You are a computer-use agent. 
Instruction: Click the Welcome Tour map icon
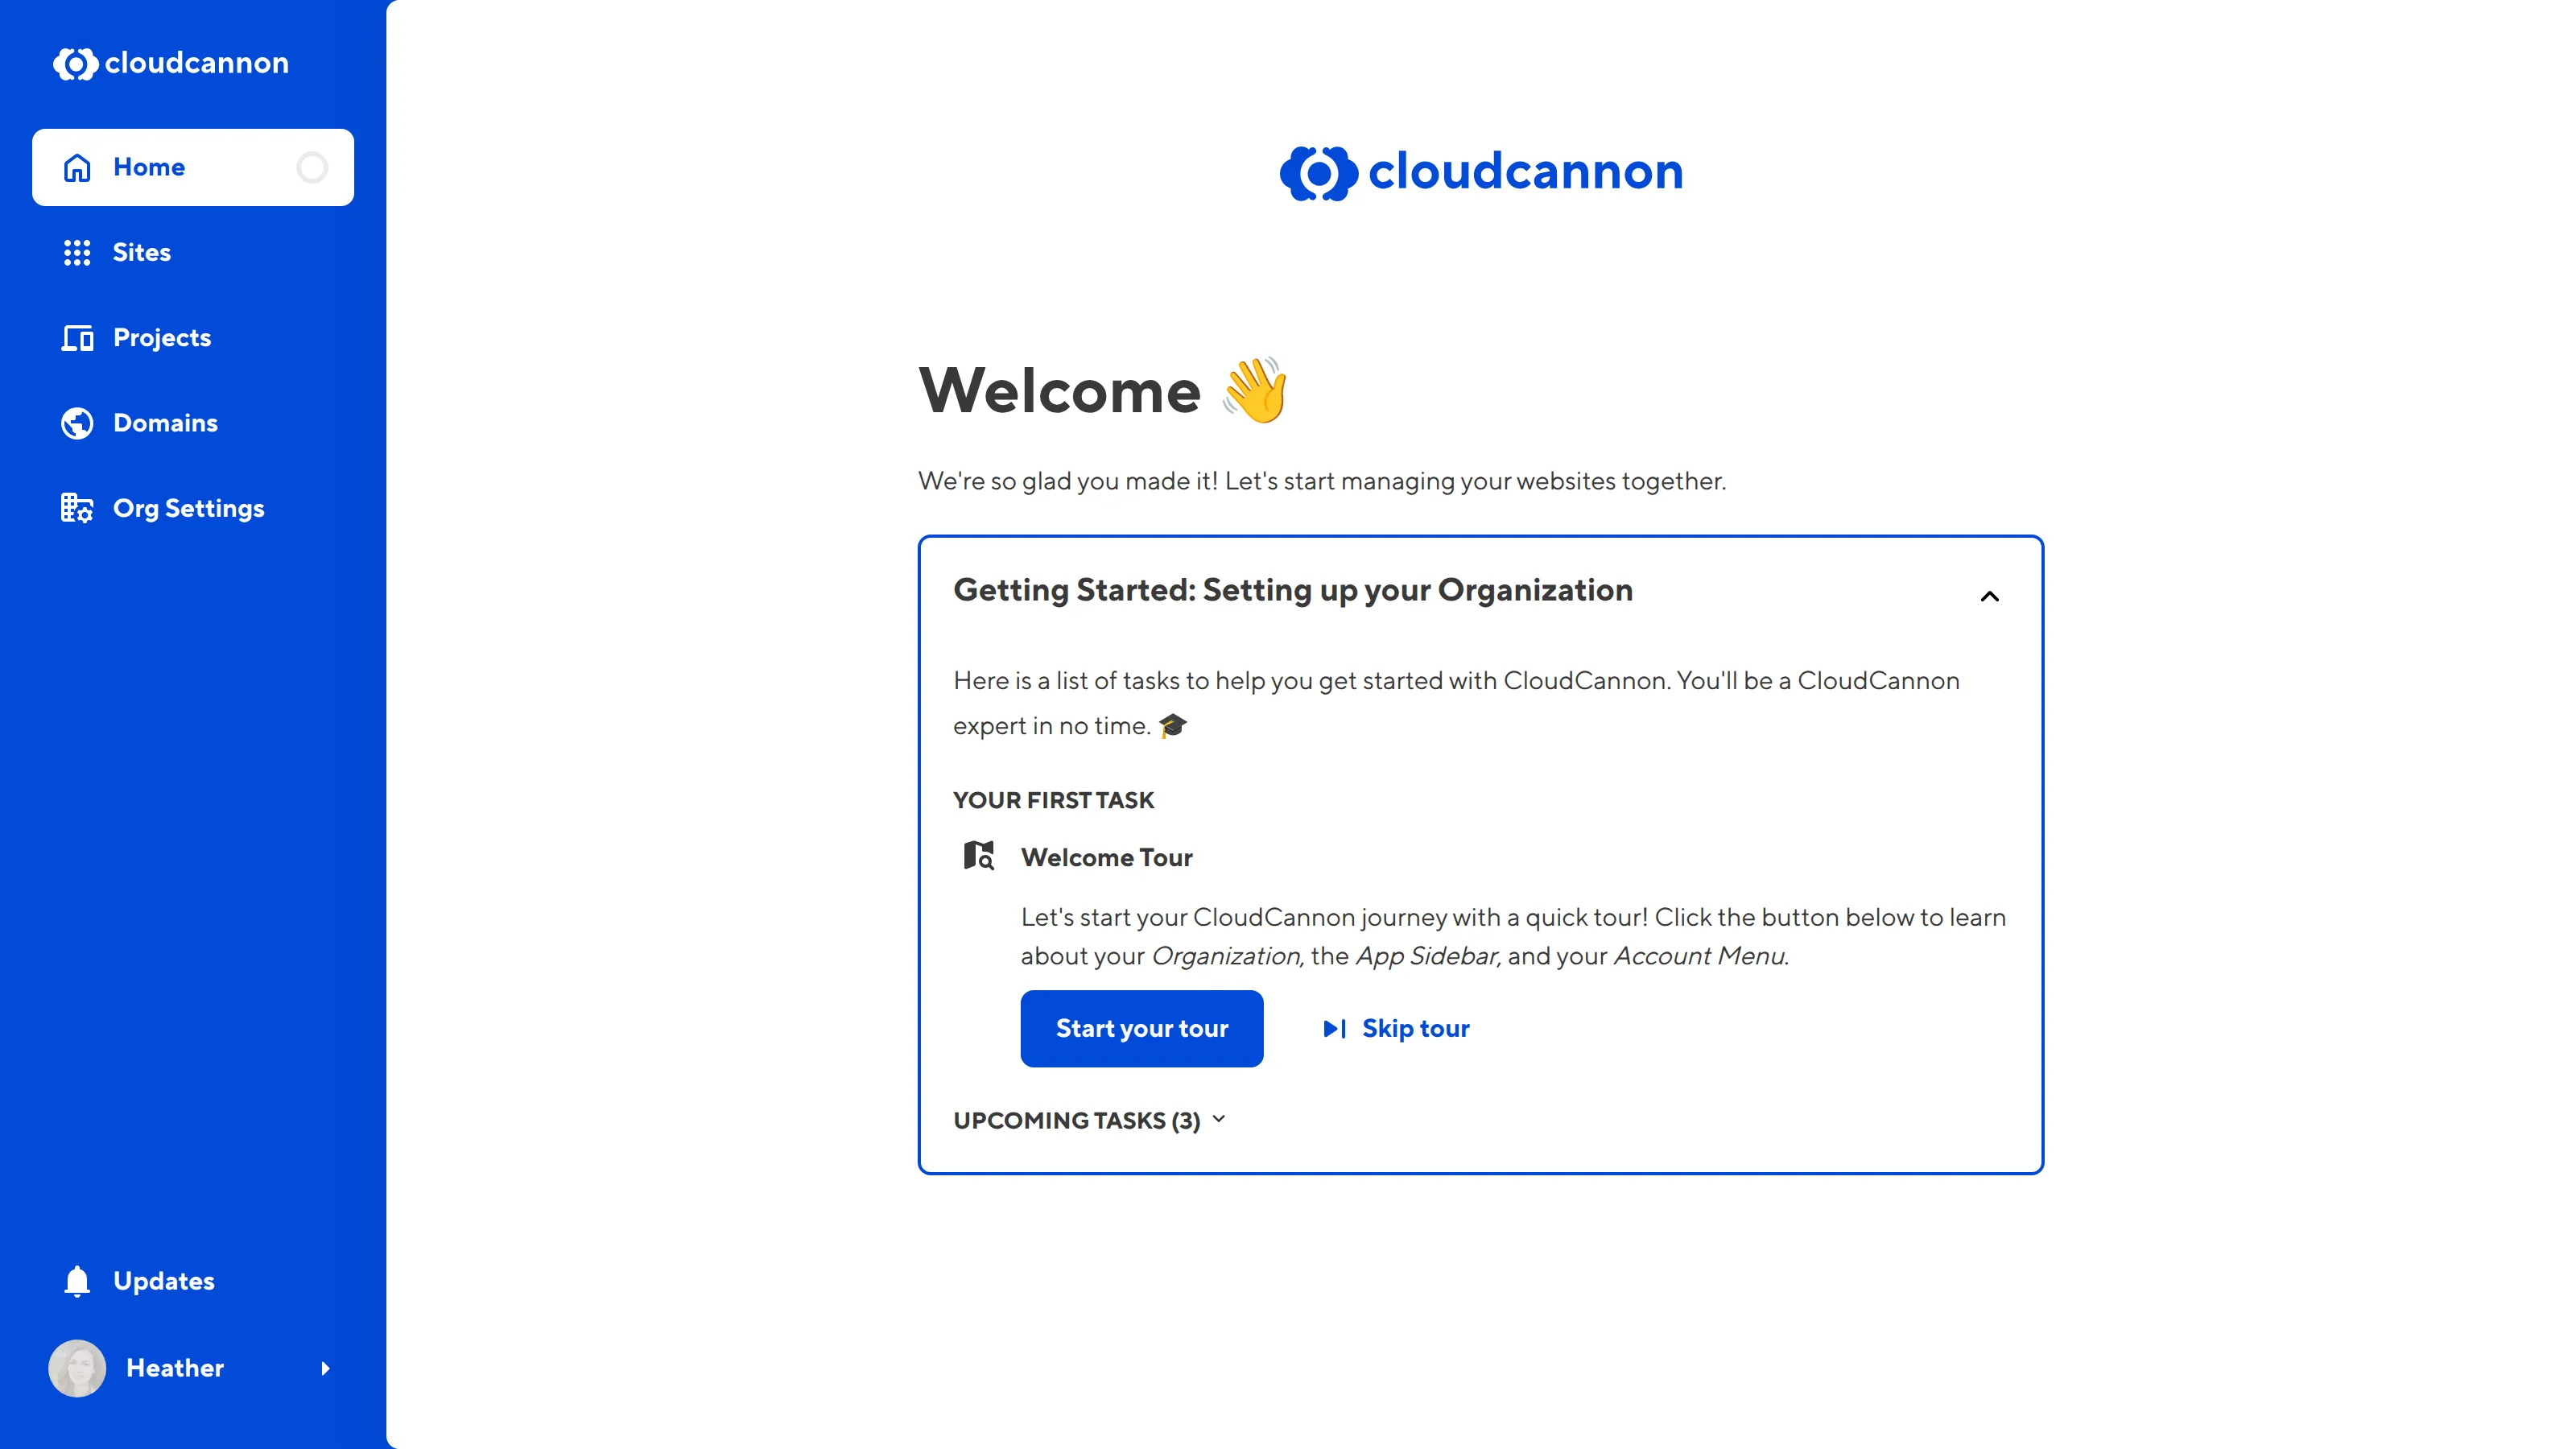pyautogui.click(x=979, y=856)
